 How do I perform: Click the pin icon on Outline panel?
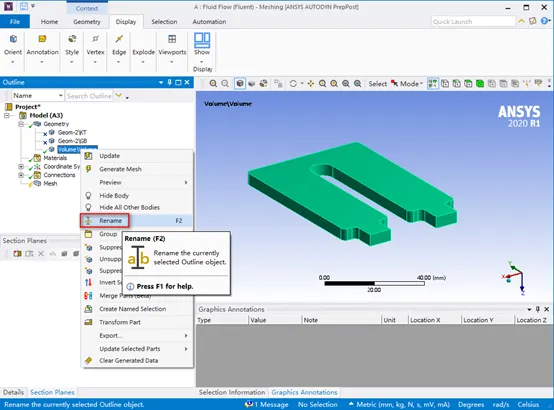pos(170,82)
